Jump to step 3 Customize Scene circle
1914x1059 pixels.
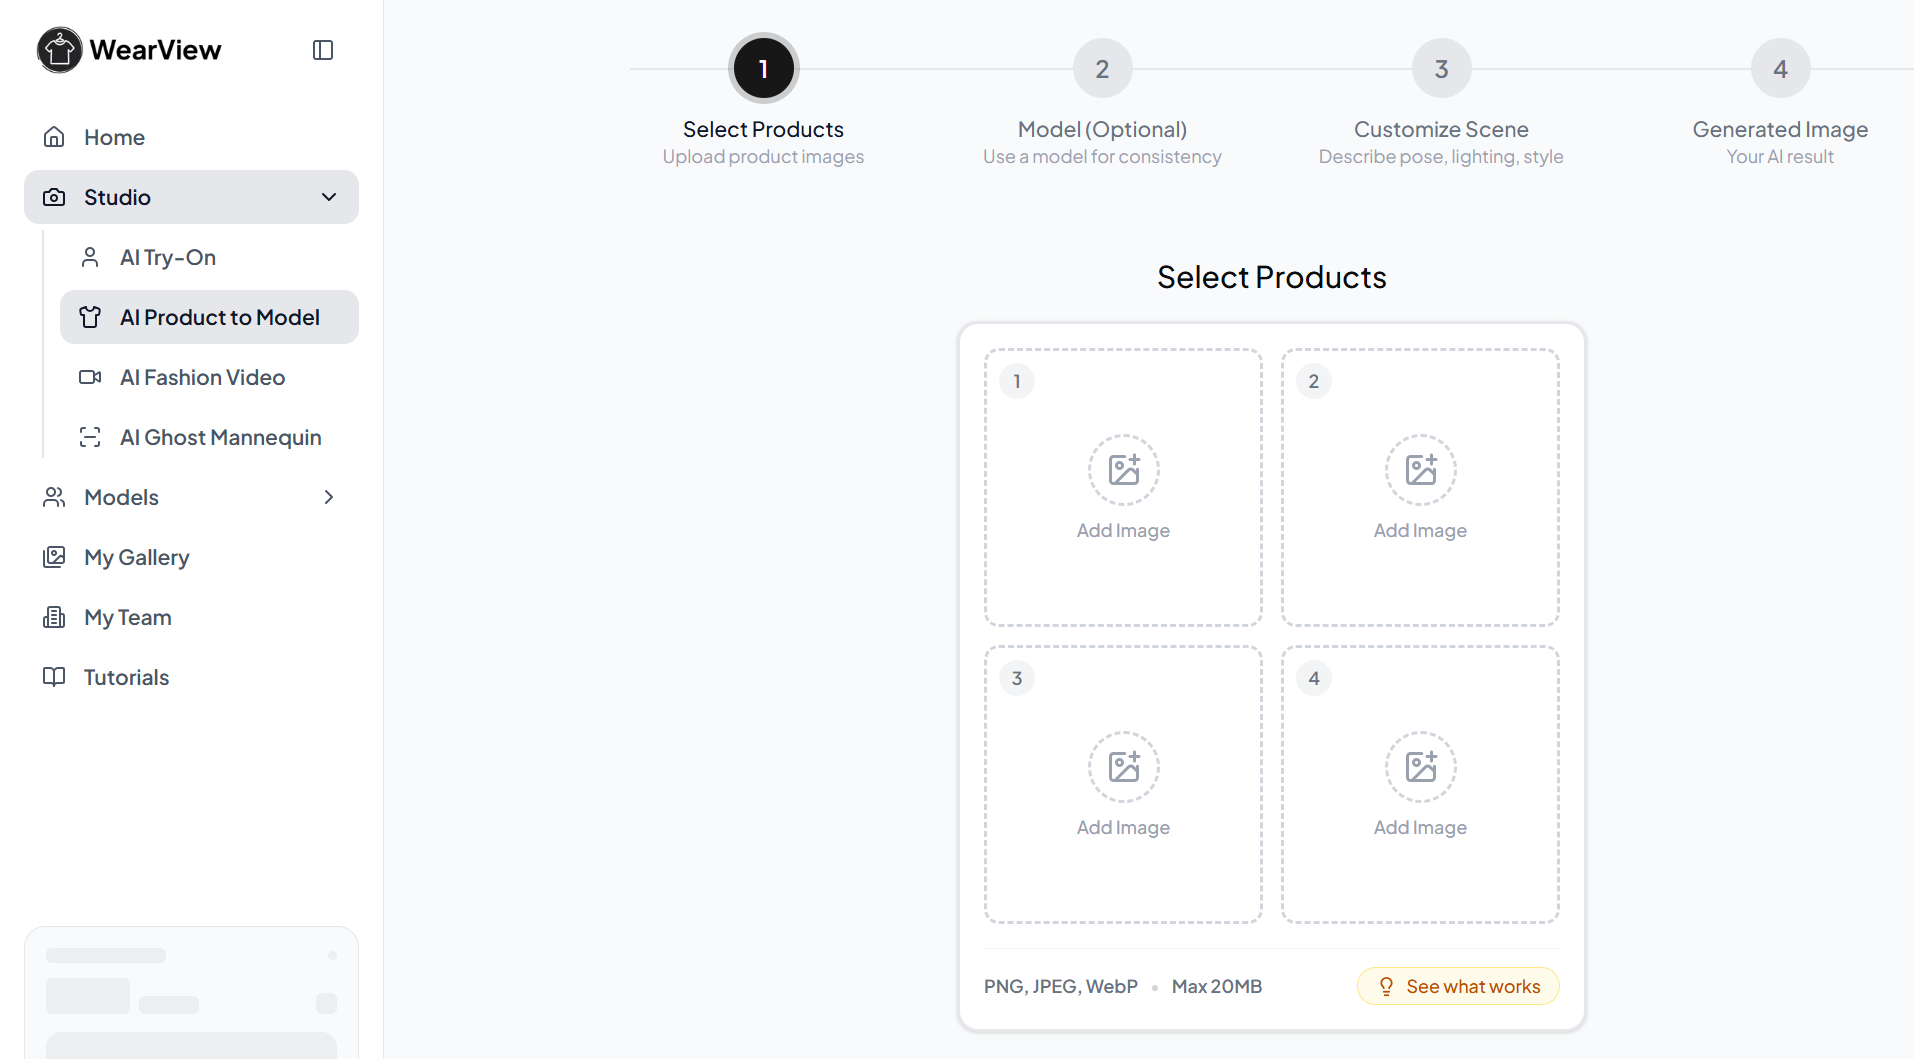pos(1441,68)
